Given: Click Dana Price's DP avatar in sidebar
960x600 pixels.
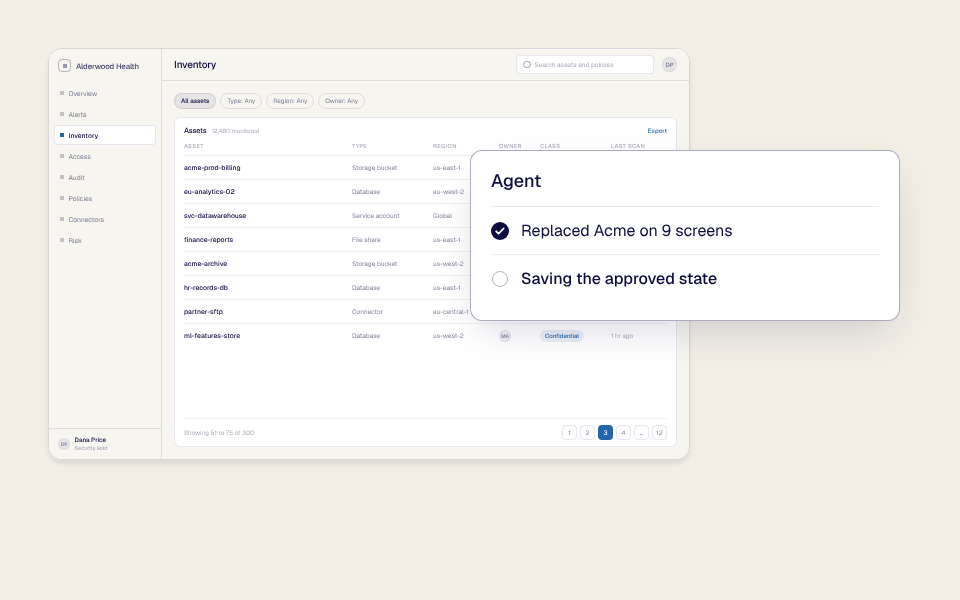Looking at the screenshot, I should point(64,444).
